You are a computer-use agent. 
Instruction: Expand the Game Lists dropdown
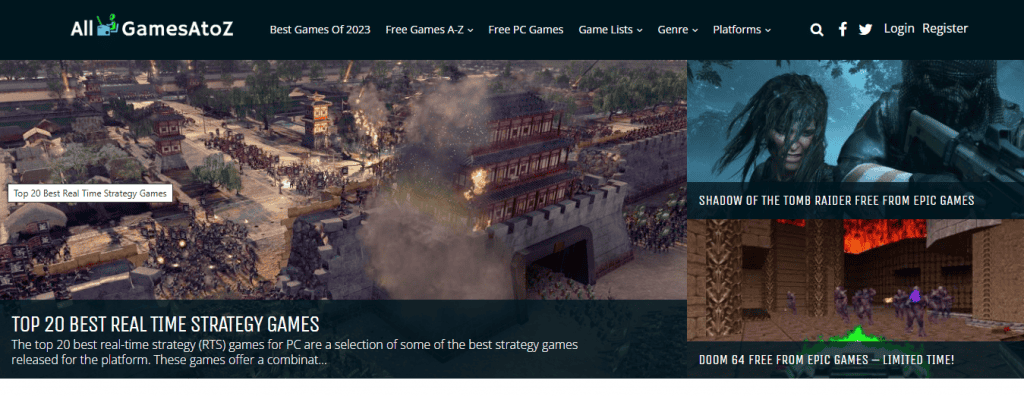611,29
